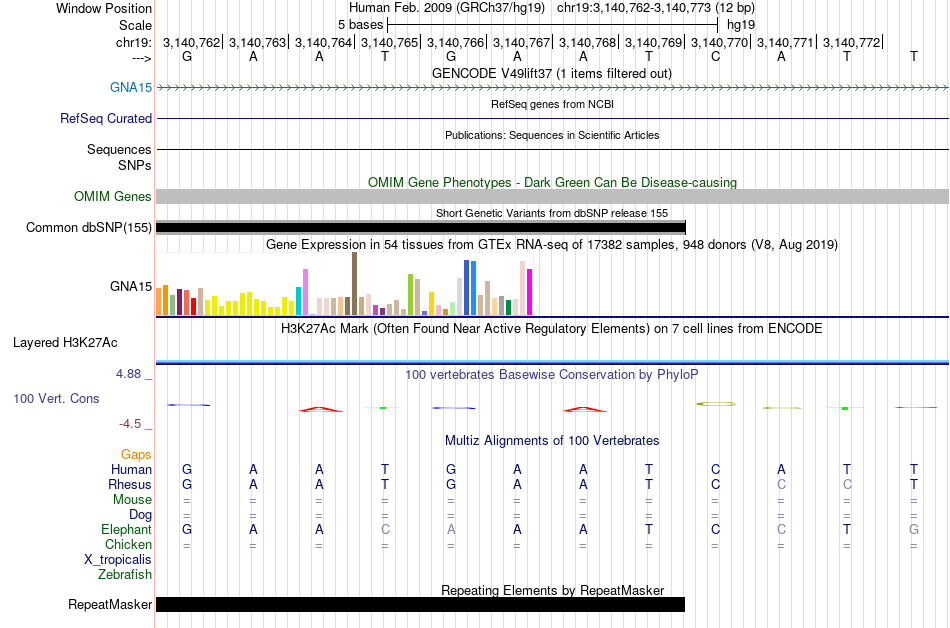The image size is (950, 628).
Task: Click 'chr19:3,140,762-3,140,773 (12 bp)' text
Action: pos(656,8)
